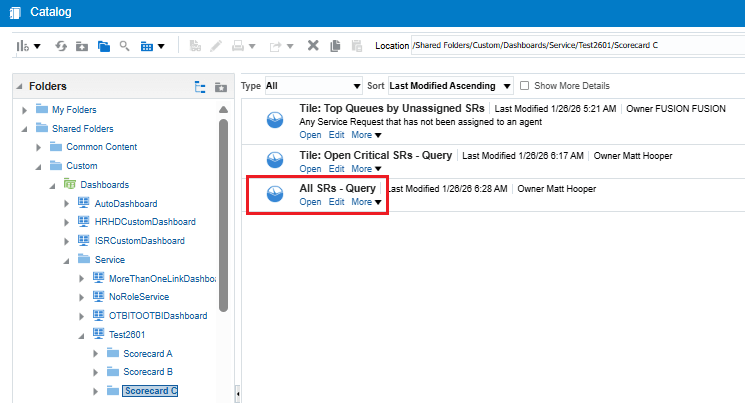Click the Show Favorites folder icon

pyautogui.click(x=220, y=87)
